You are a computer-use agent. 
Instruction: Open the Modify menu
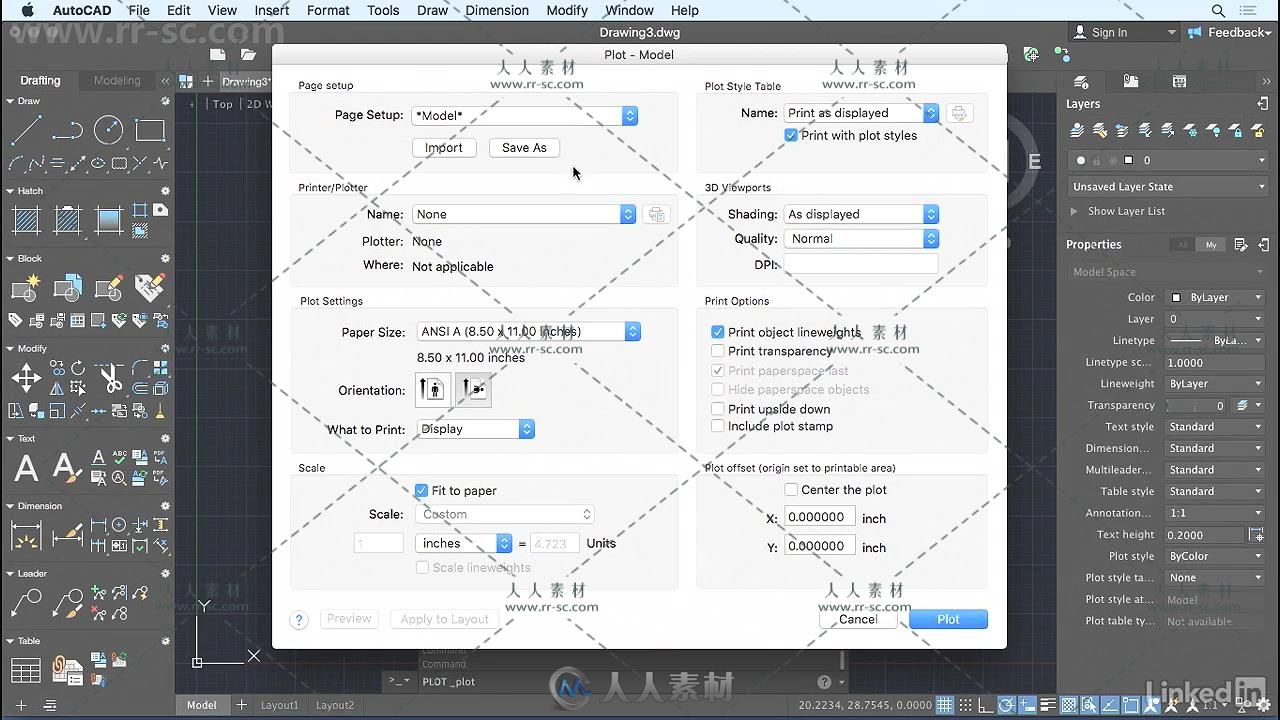[x=567, y=10]
